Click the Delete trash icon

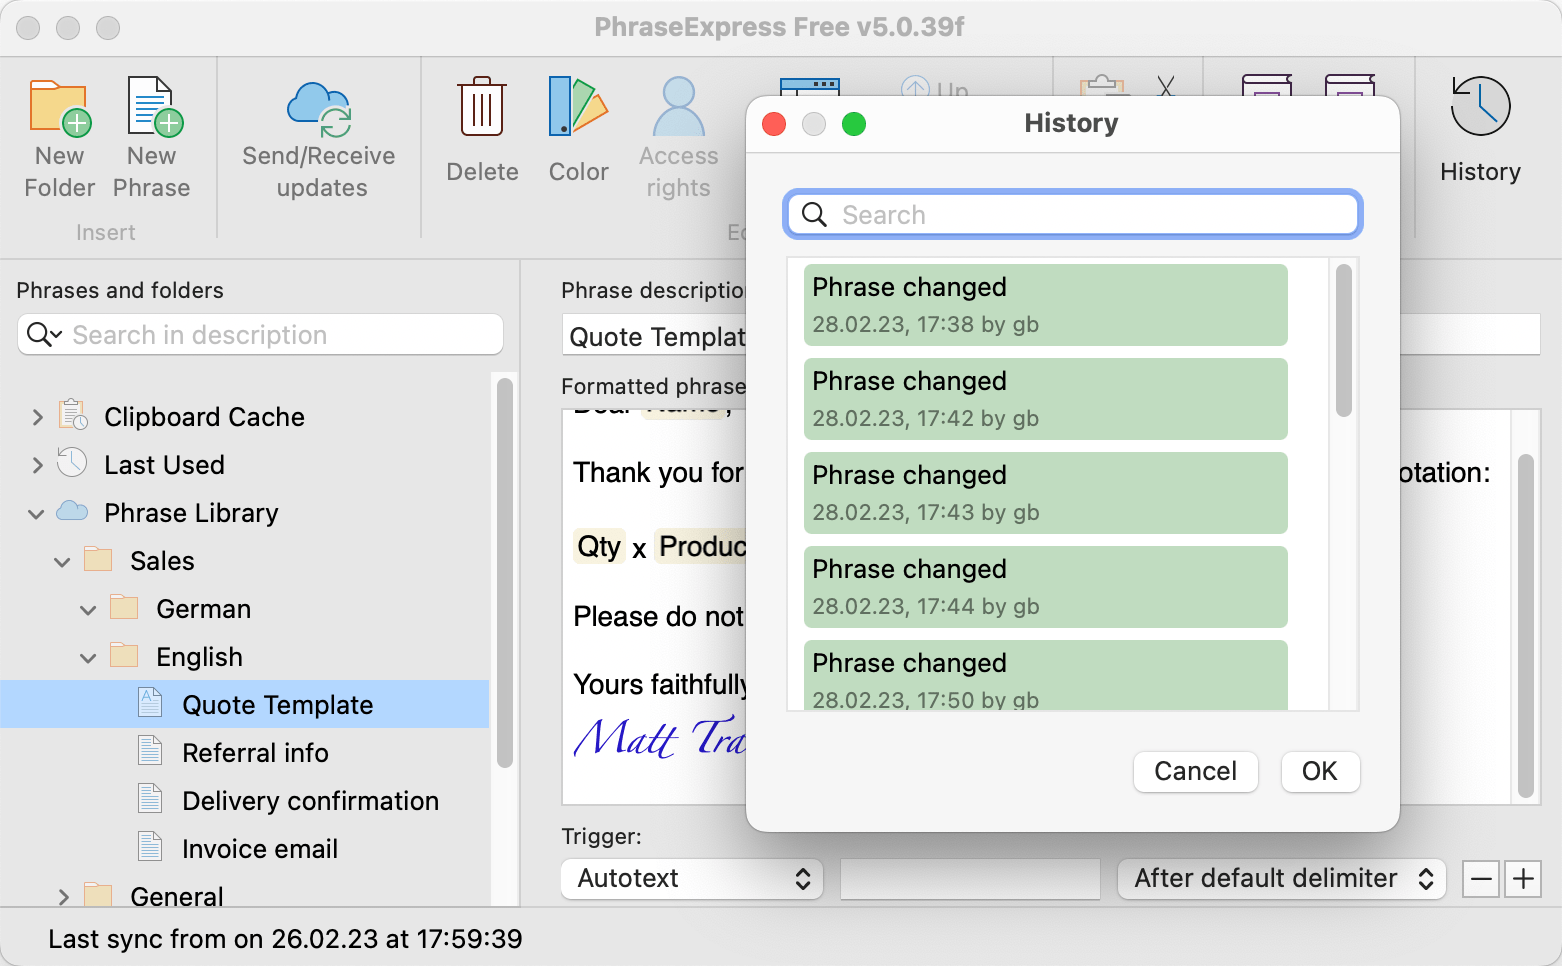[x=482, y=106]
